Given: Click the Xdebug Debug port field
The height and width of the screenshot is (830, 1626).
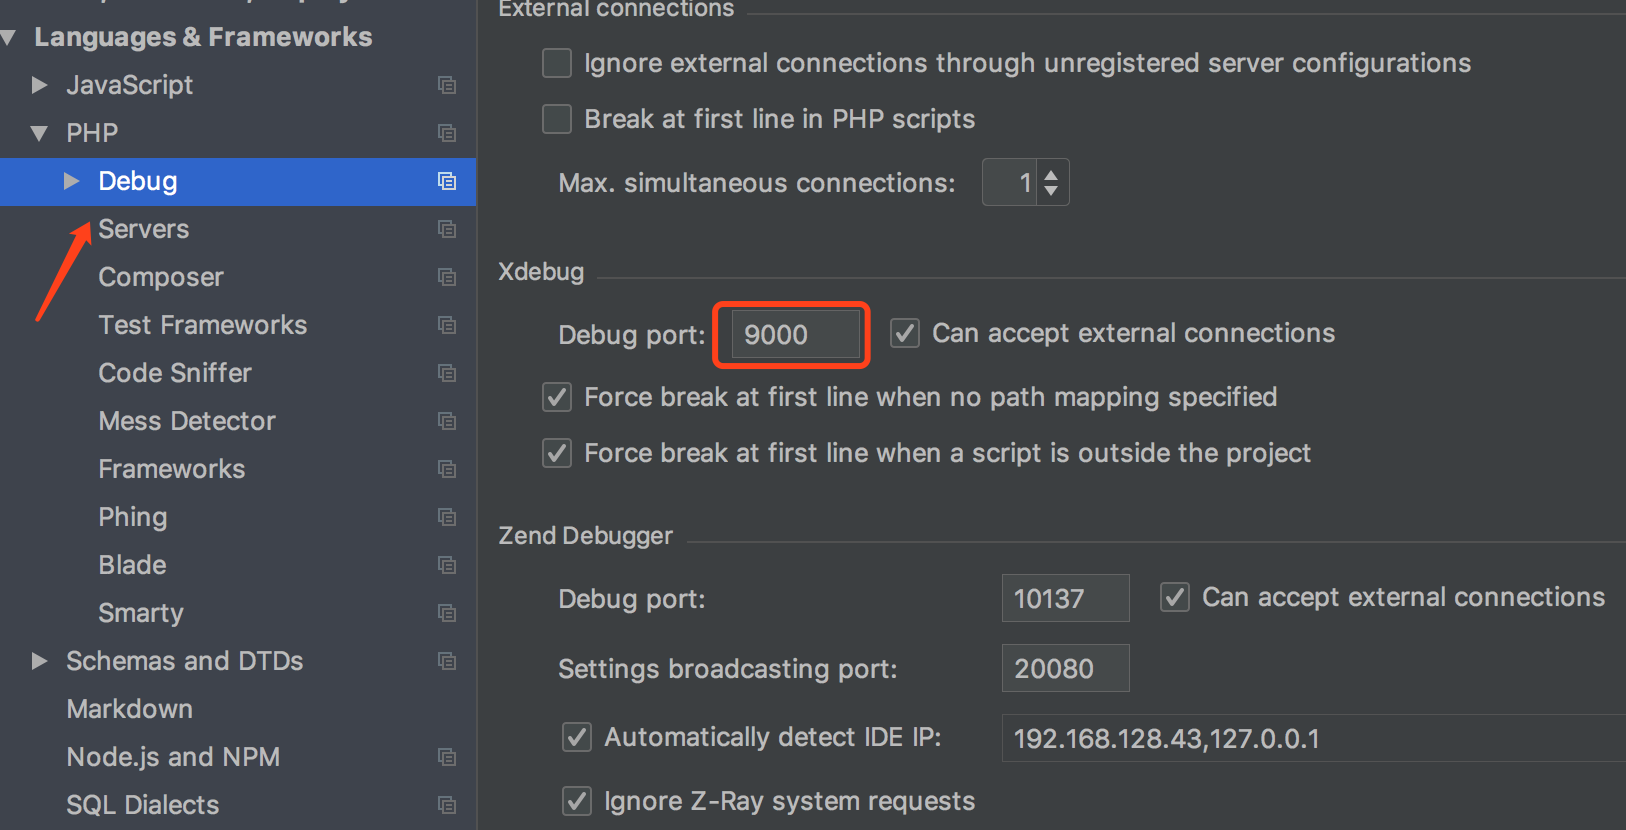Looking at the screenshot, I should click(794, 335).
